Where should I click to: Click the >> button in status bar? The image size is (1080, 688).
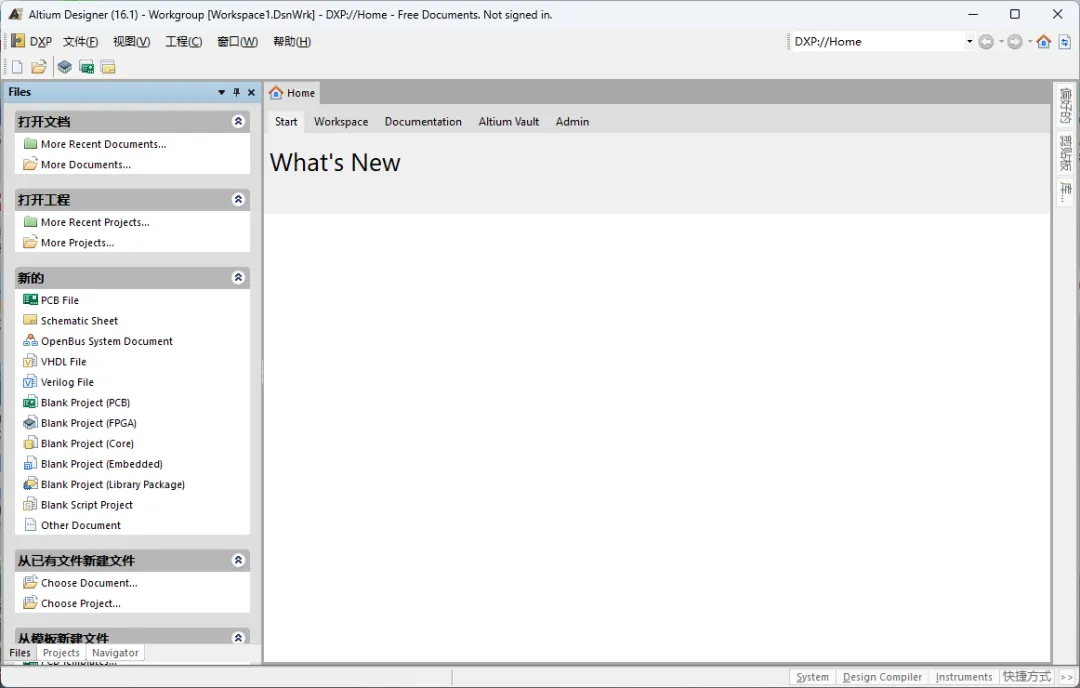(x=1066, y=677)
